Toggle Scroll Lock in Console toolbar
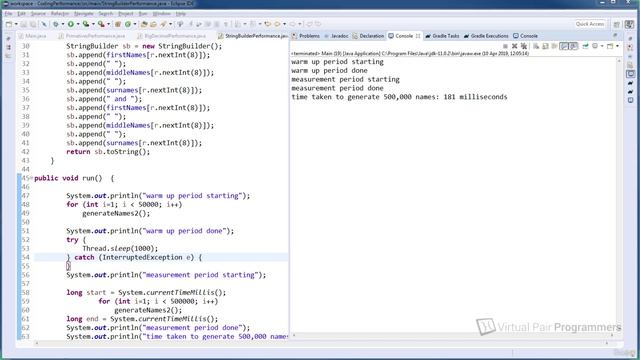Viewport: 640px width, 360px height. coord(545,46)
